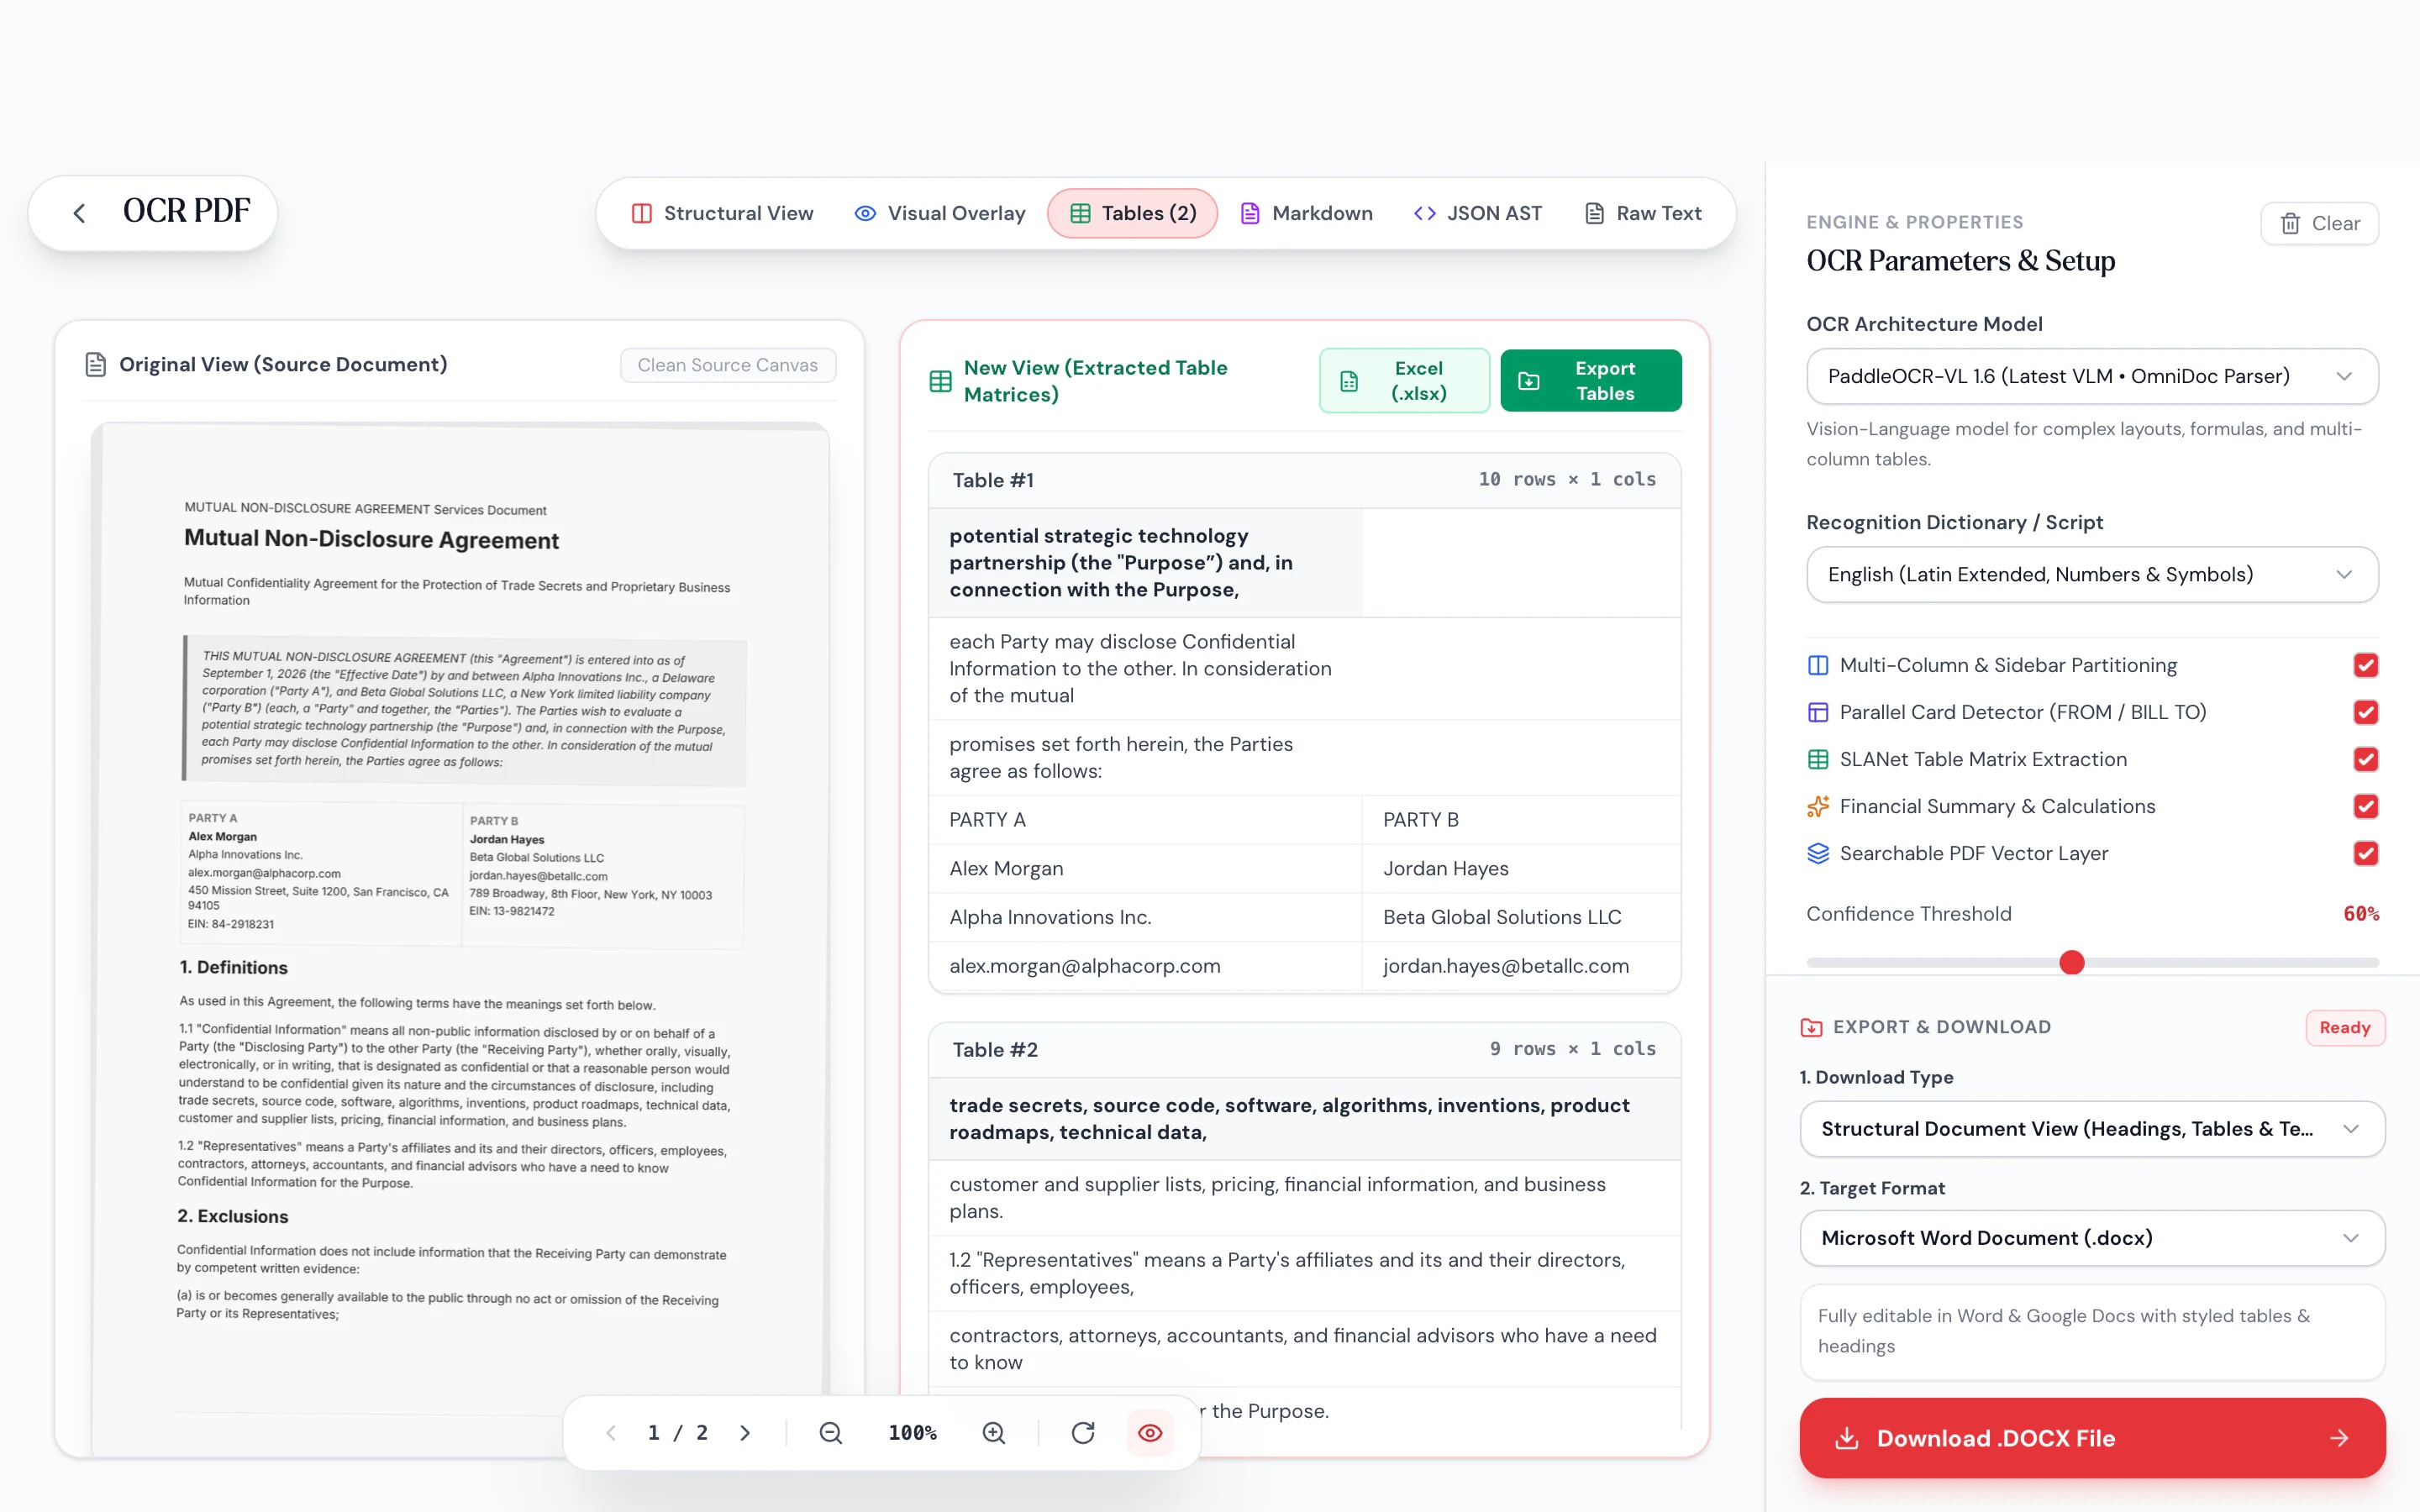Click the Financial Summary sparkle icon
Screen dimensions: 2420x1512
point(1818,807)
